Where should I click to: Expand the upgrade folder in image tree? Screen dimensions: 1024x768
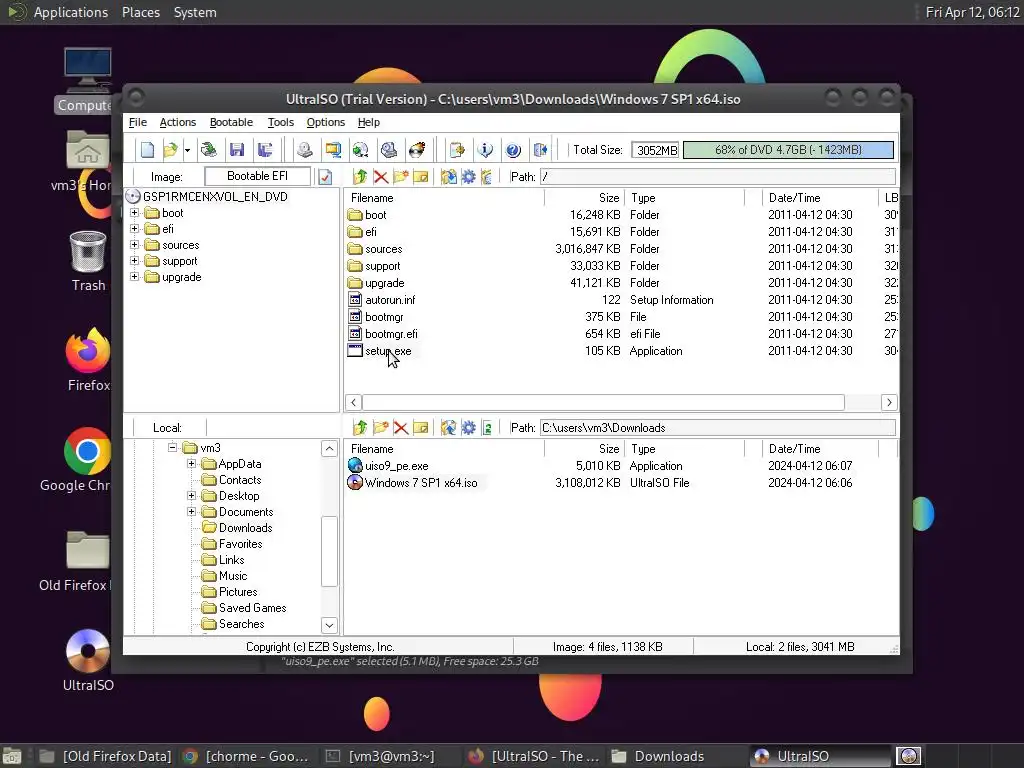[135, 277]
